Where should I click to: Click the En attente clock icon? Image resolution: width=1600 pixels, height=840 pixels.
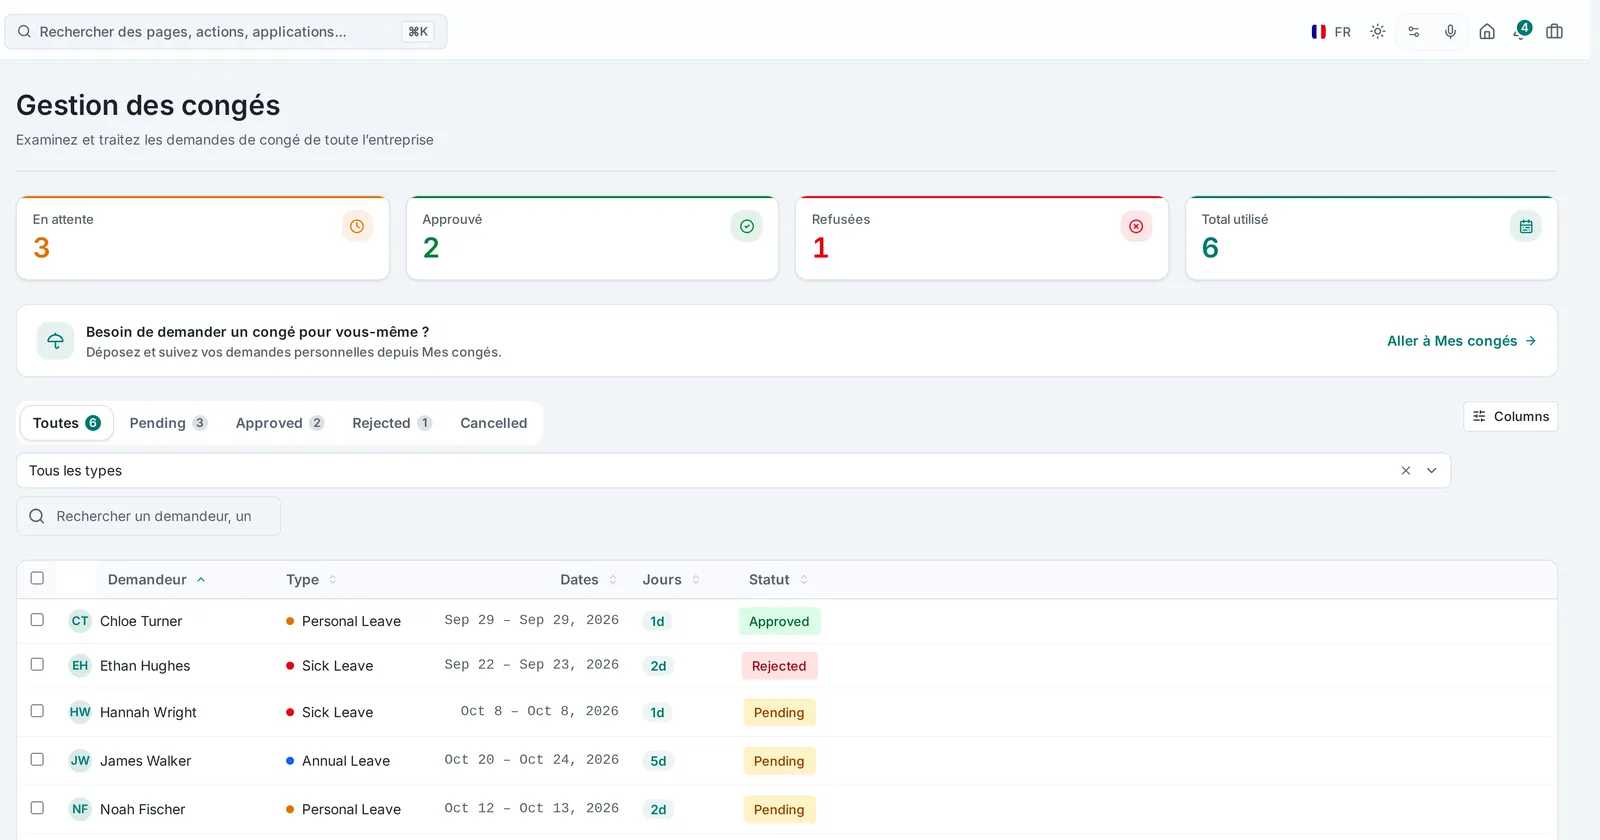tap(357, 226)
